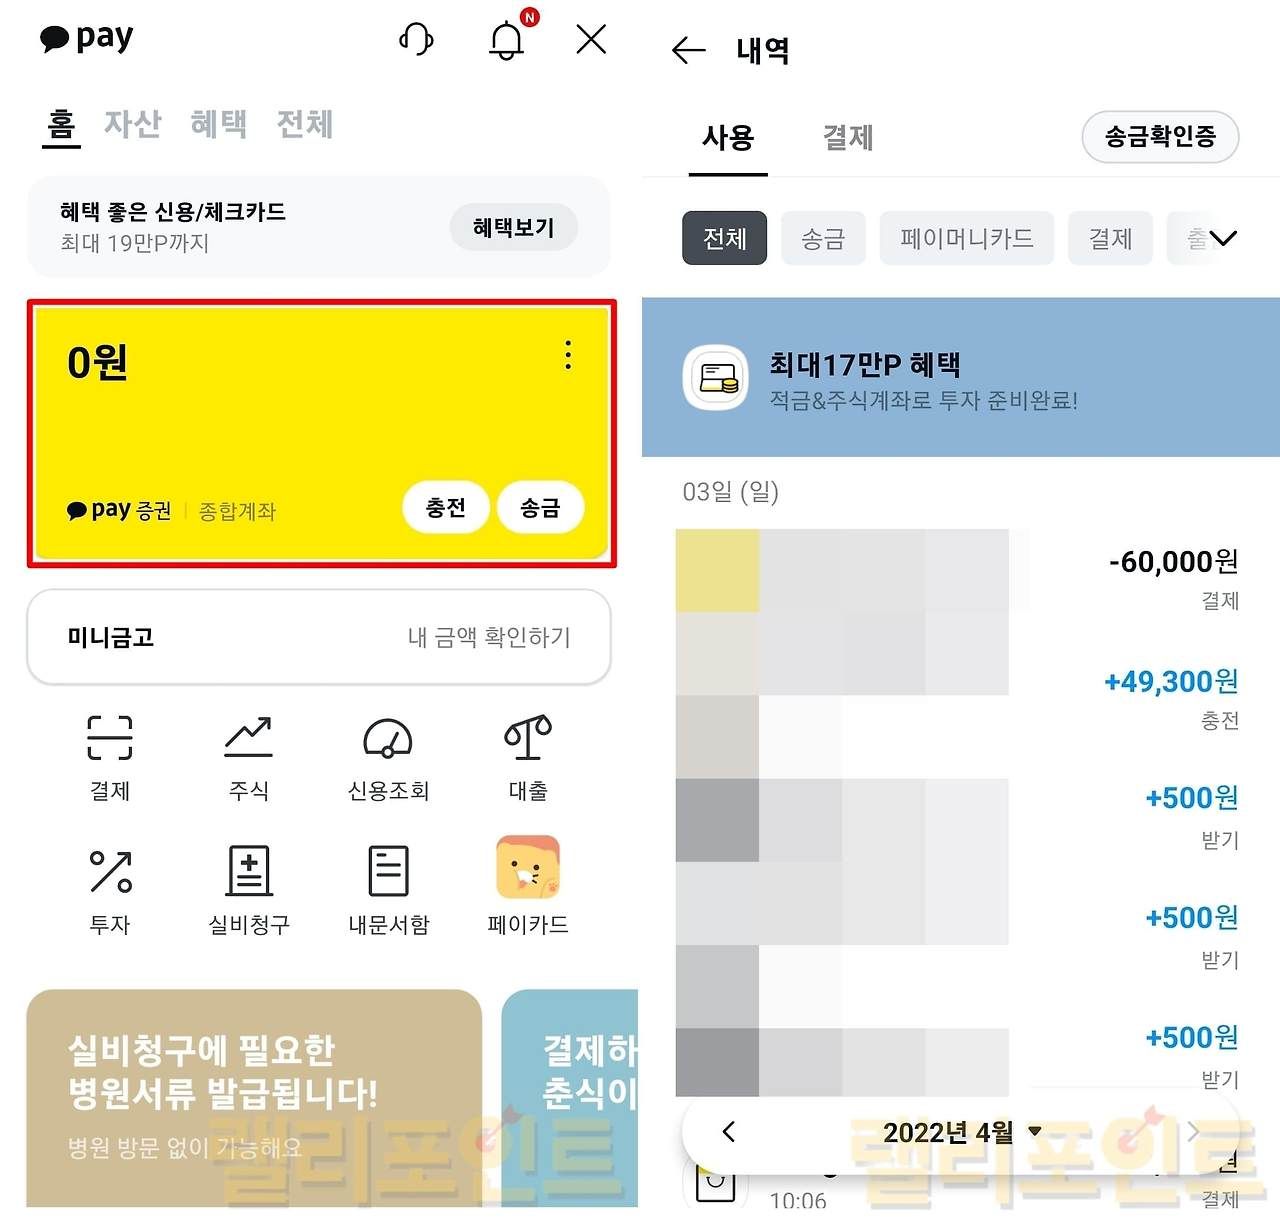Screen dimensions: 1280x1229
Task: Open the three-dot menu on balance card
Action: (x=568, y=355)
